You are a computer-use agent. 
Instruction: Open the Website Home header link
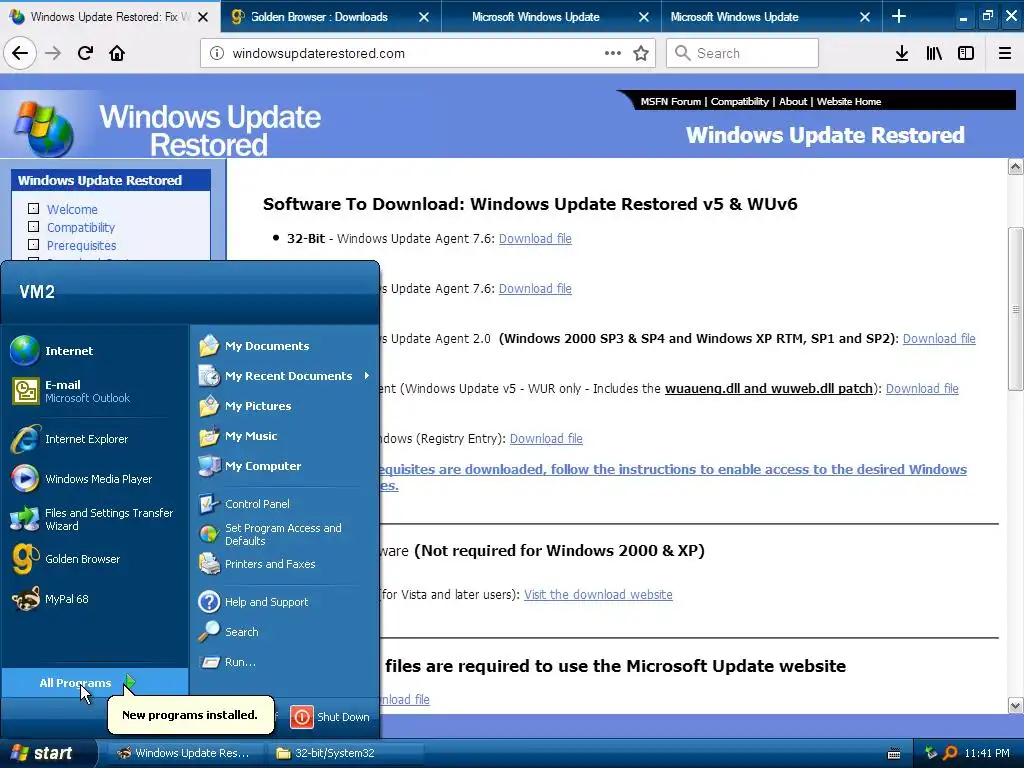(x=848, y=101)
